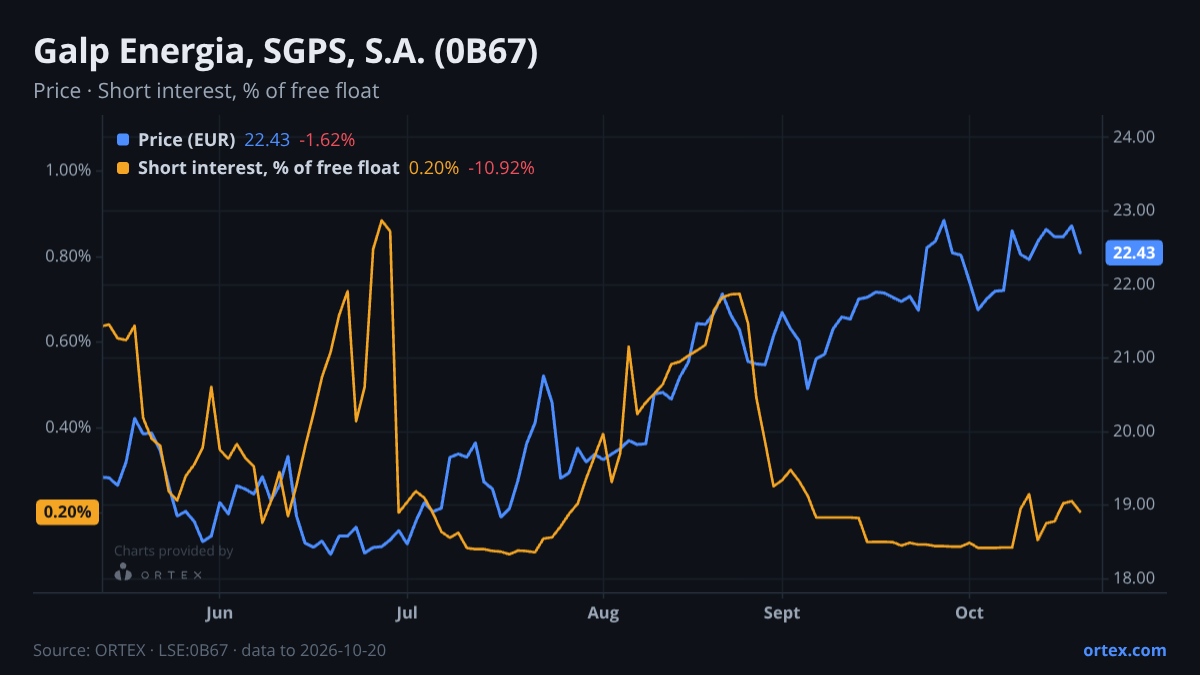Click the 1.00% left axis label
This screenshot has width=1200, height=675.
69,170
